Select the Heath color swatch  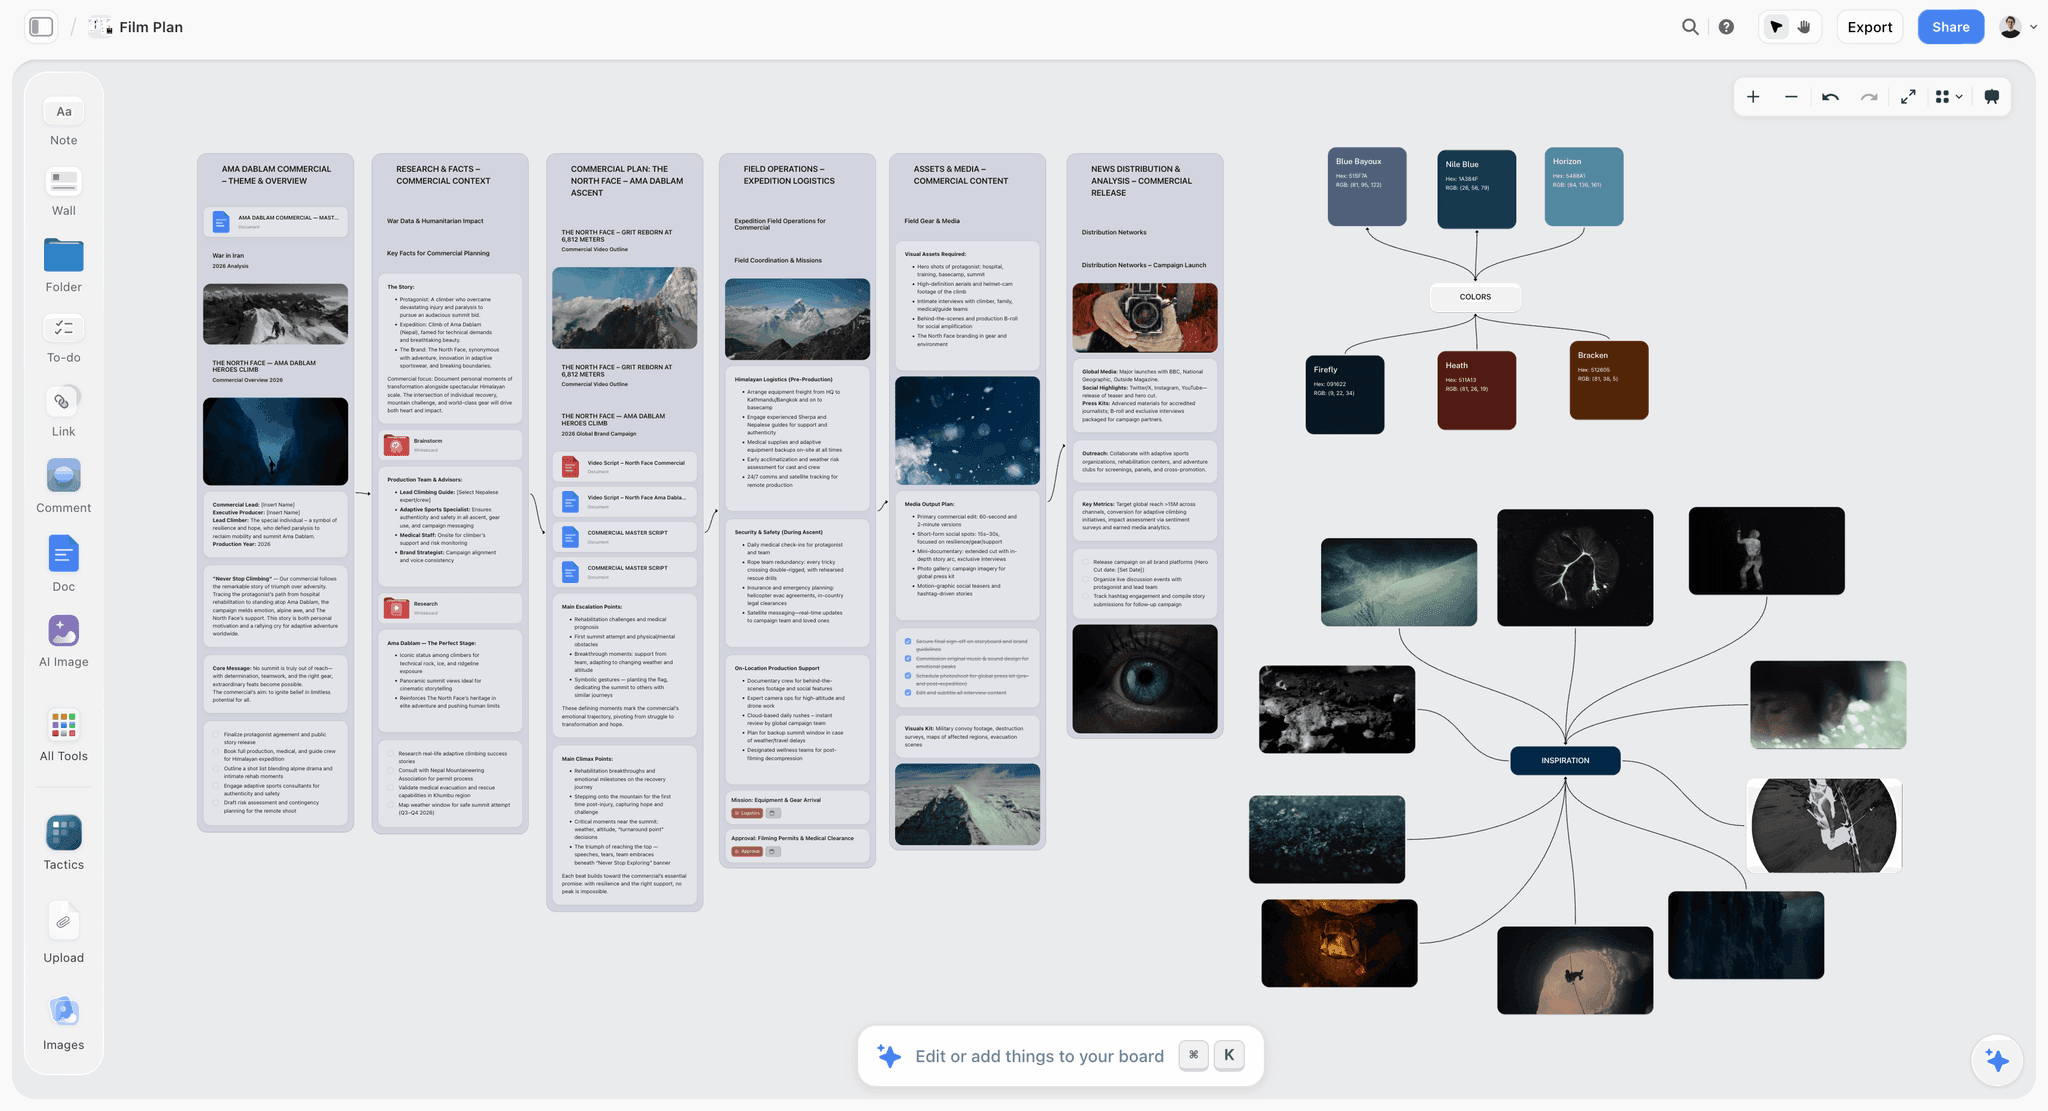click(1476, 390)
